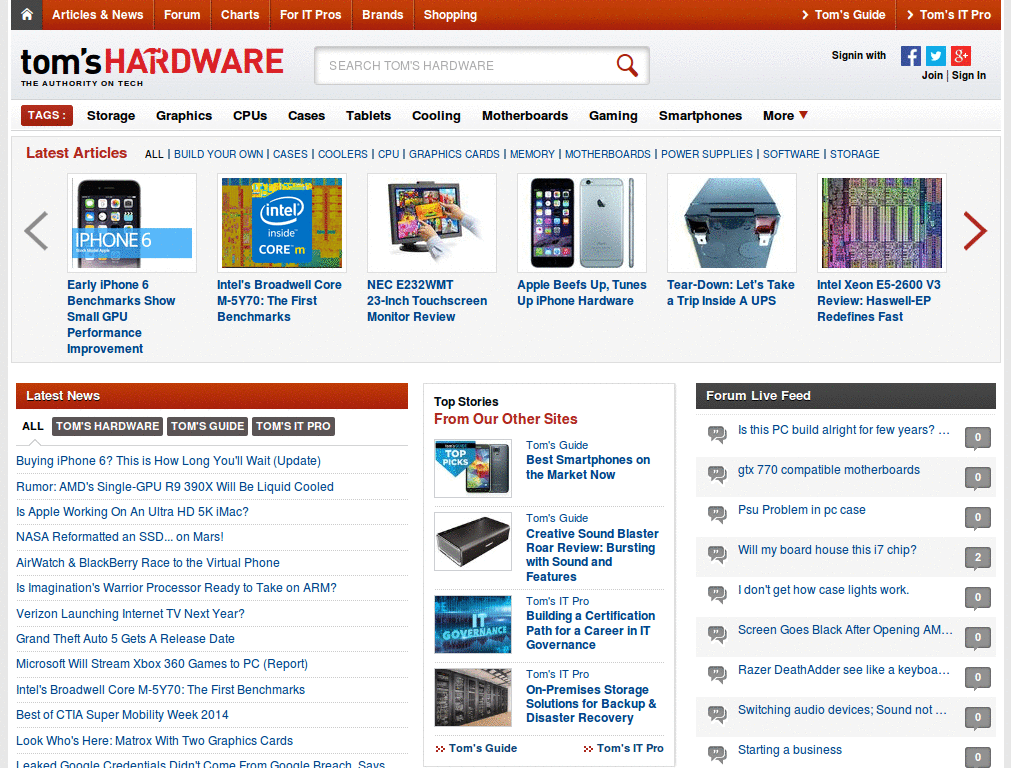Open the Forum menu item

click(182, 14)
